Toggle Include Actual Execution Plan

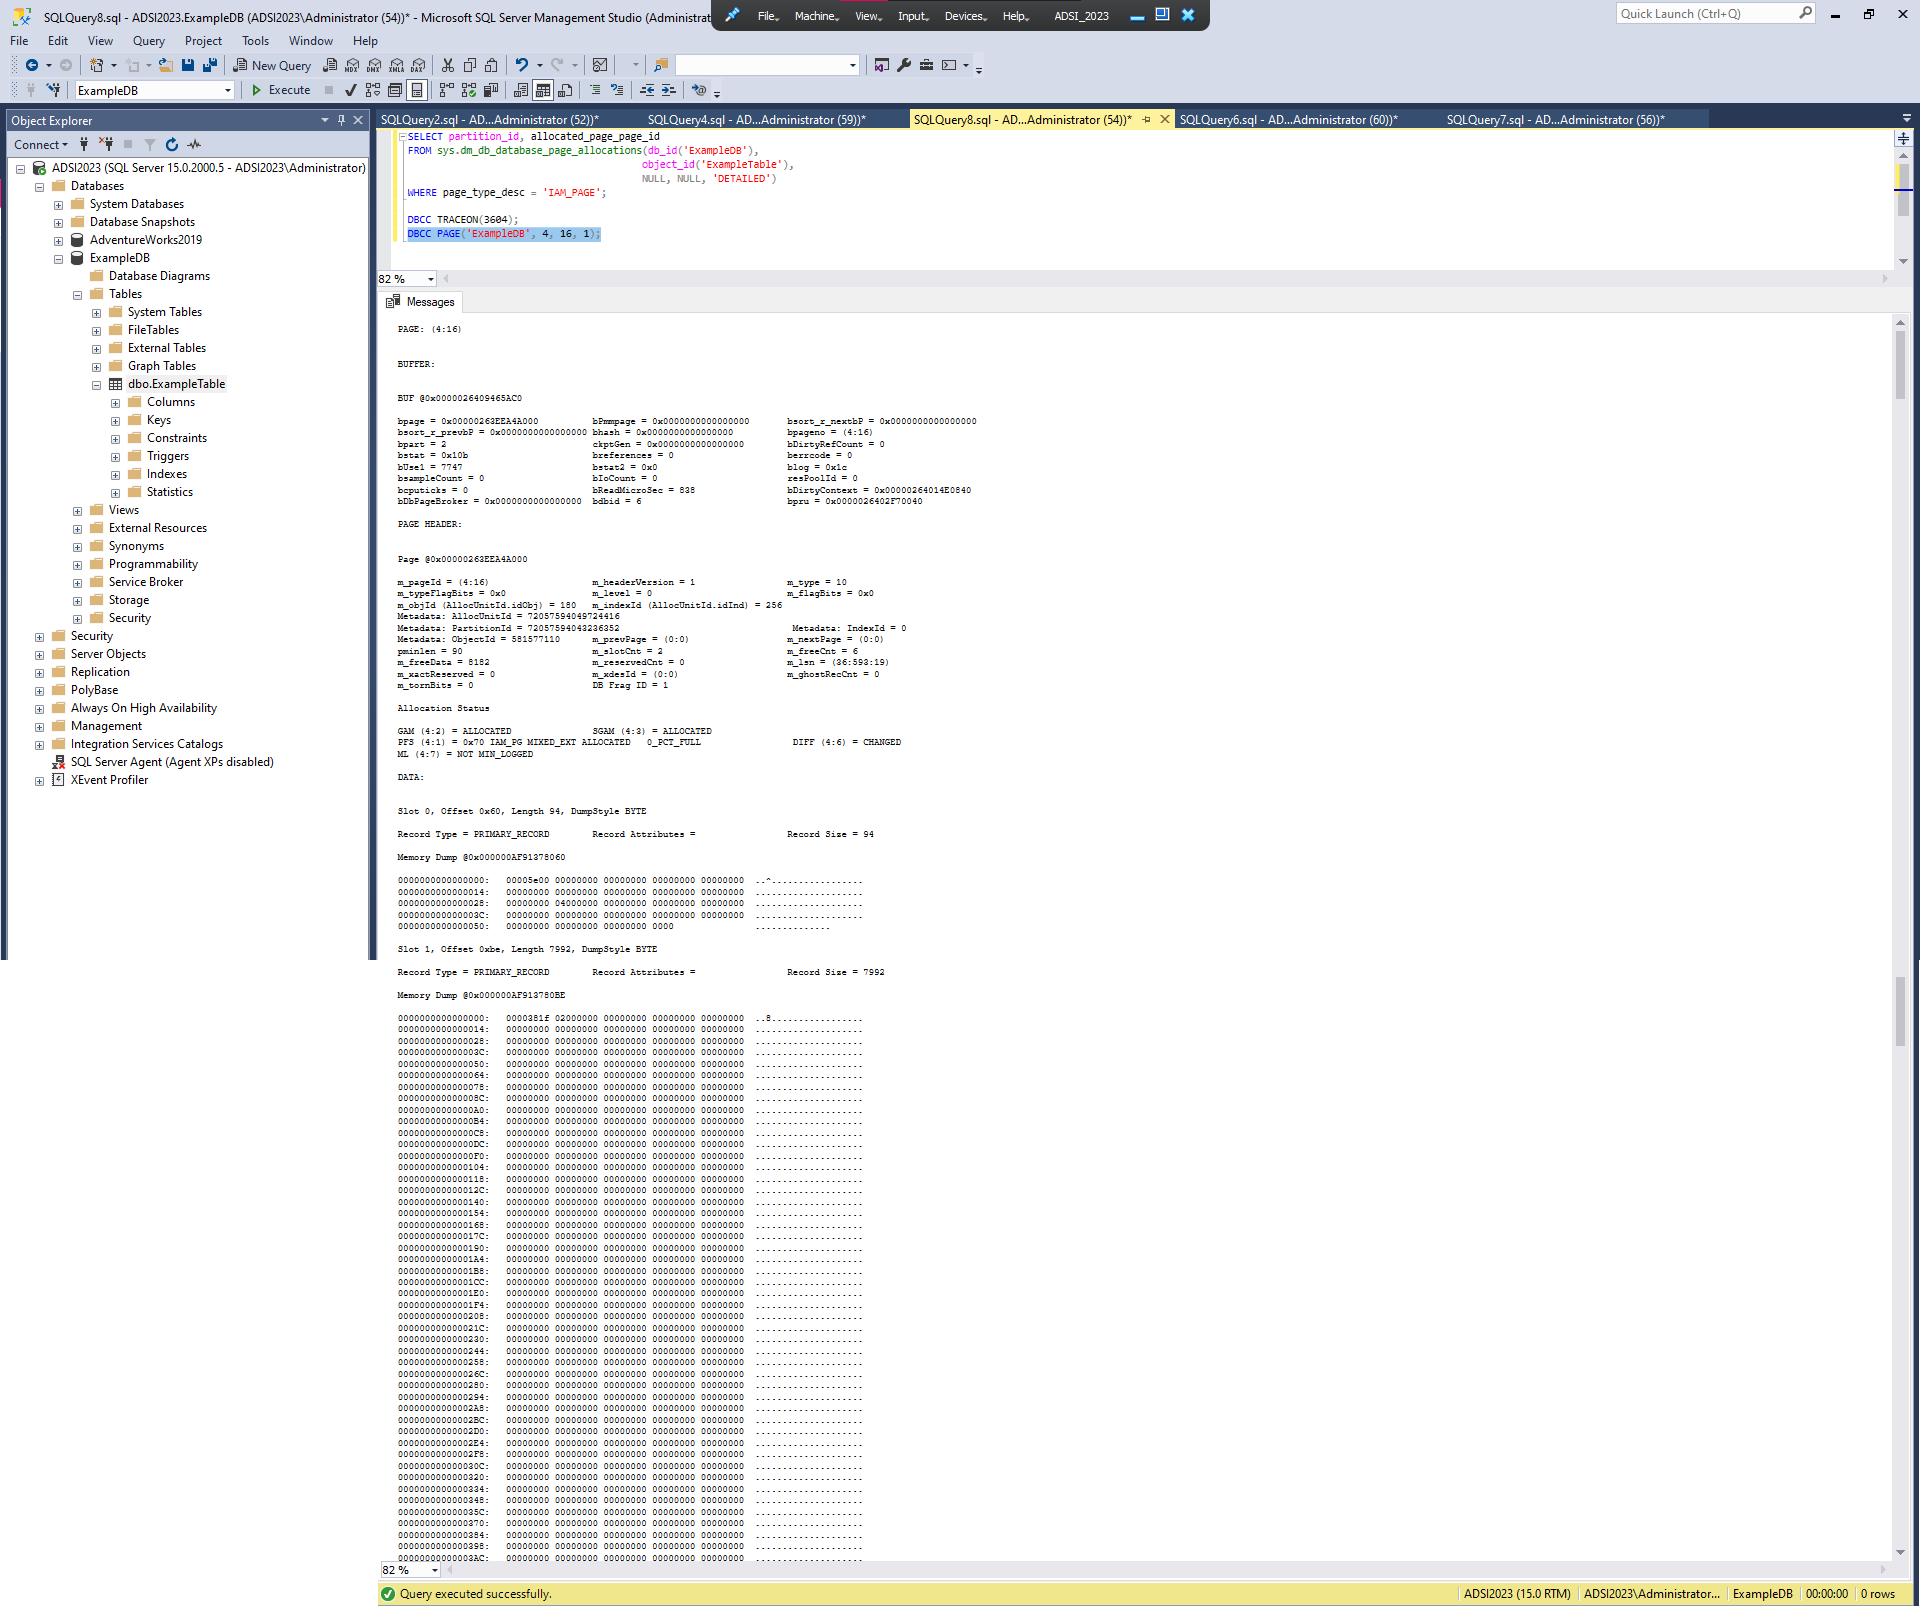click(447, 90)
